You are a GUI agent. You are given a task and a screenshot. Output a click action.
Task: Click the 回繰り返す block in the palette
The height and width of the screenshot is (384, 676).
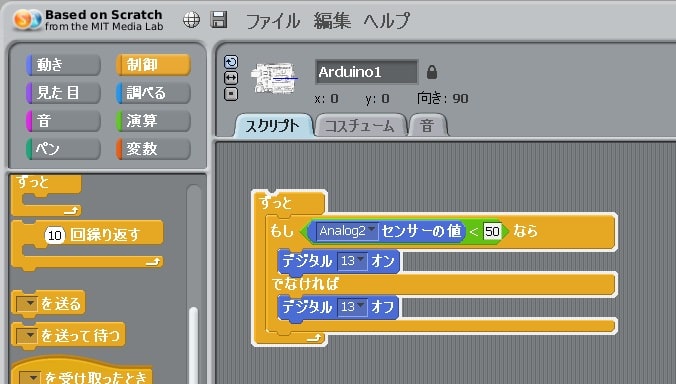coord(105,235)
